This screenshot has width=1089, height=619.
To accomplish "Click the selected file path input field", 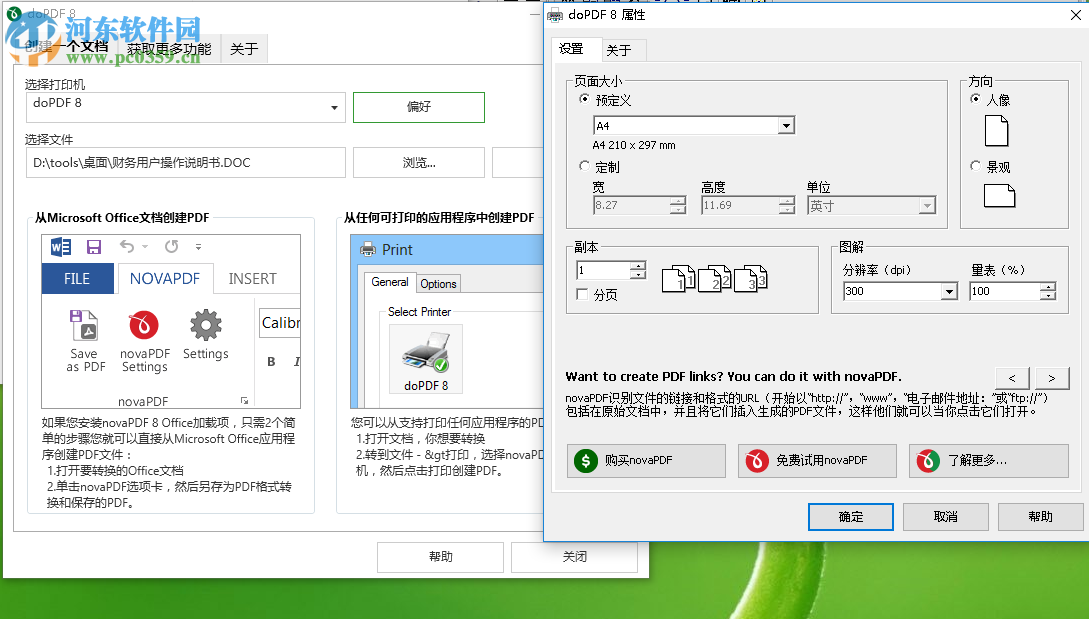I will (x=185, y=162).
